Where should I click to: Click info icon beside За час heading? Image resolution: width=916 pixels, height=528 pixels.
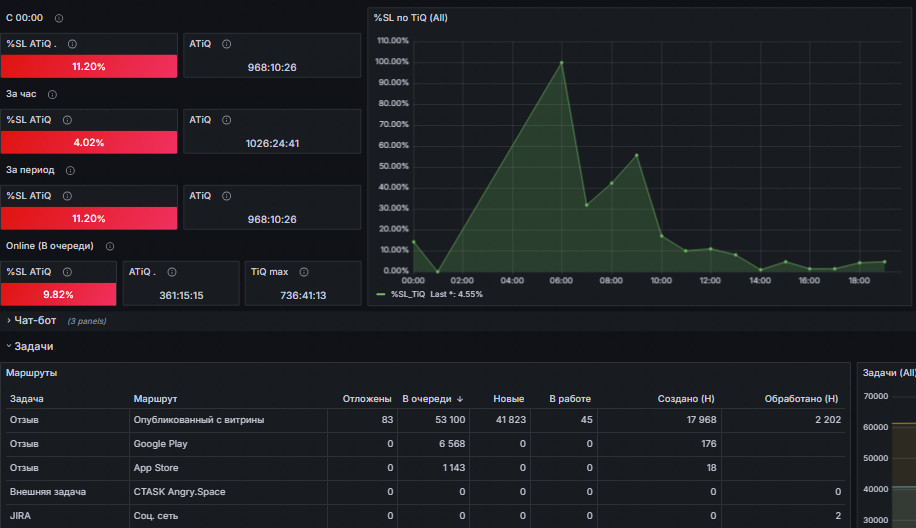(x=52, y=94)
